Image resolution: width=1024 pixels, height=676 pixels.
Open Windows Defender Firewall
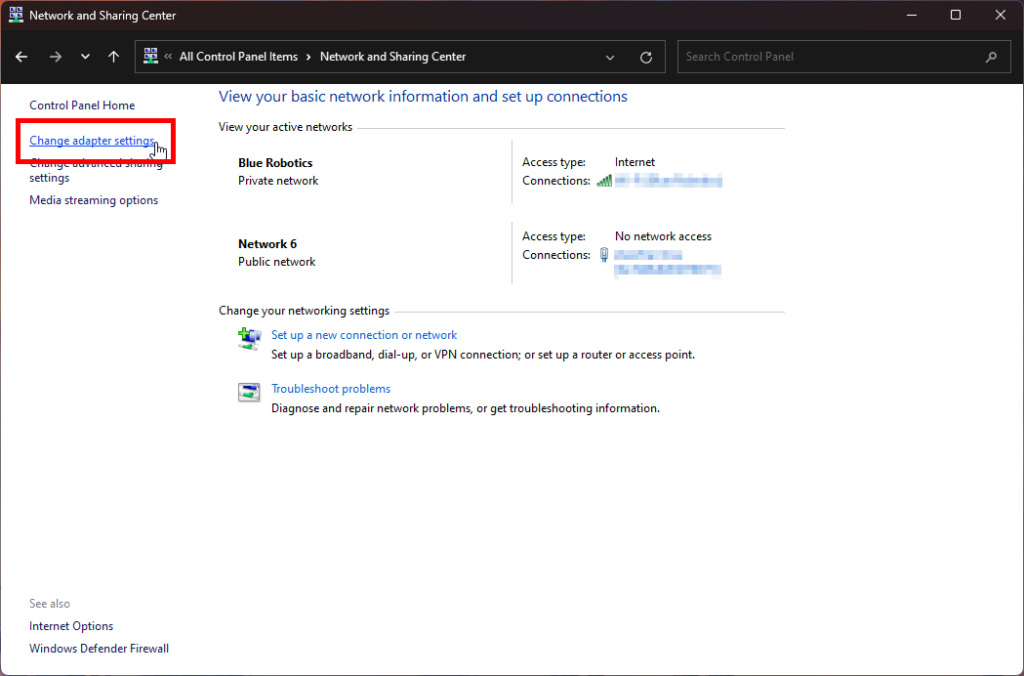98,648
